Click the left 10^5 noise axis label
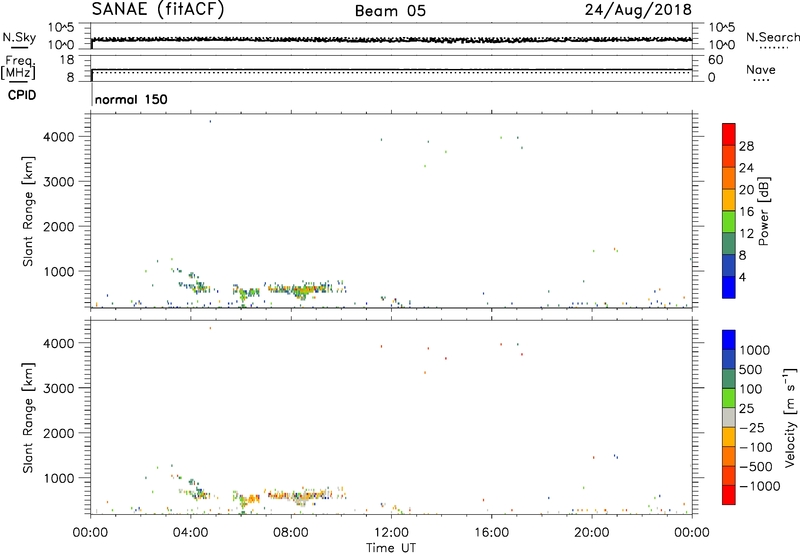The height and width of the screenshot is (554, 800). [61, 28]
